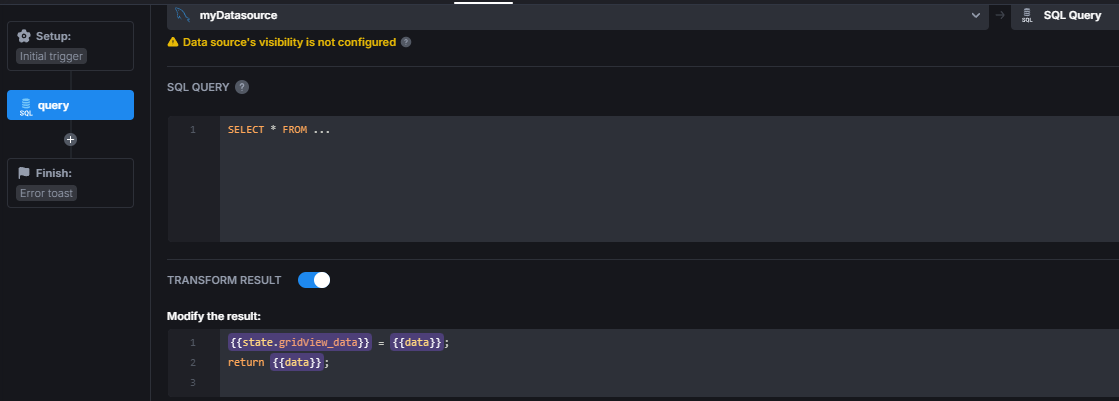Screen dimensions: 1119x401
Task: Click the Initial trigger badge
Action: [x=52, y=56]
